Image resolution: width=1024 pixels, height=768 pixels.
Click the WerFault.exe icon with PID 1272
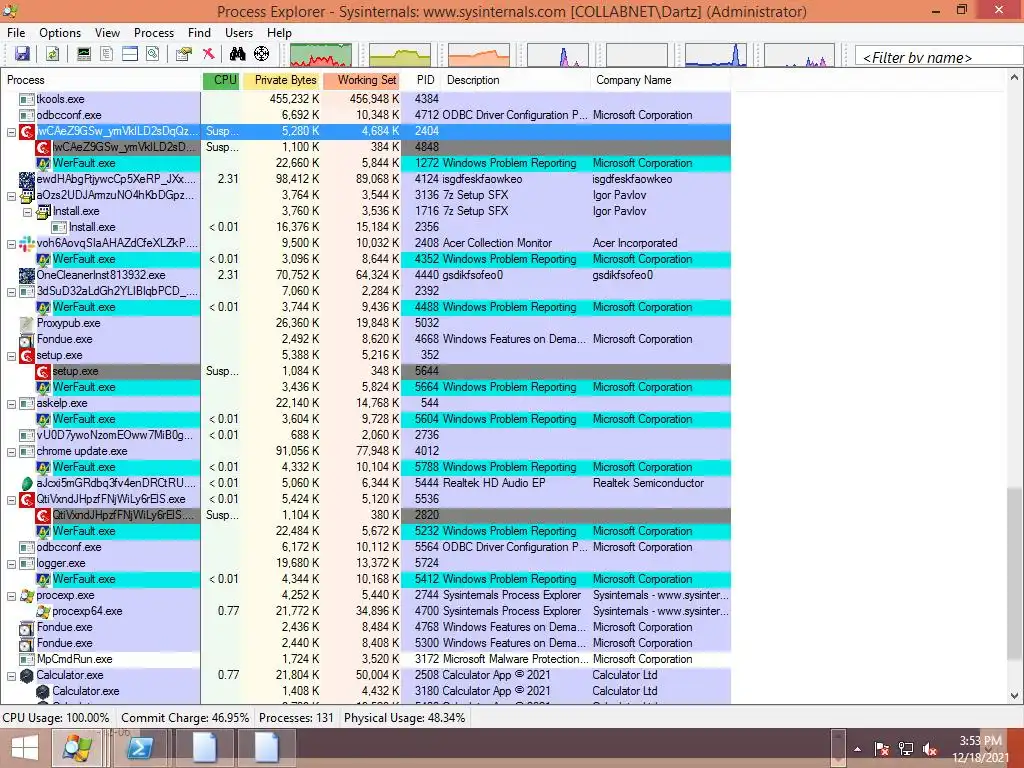click(43, 163)
